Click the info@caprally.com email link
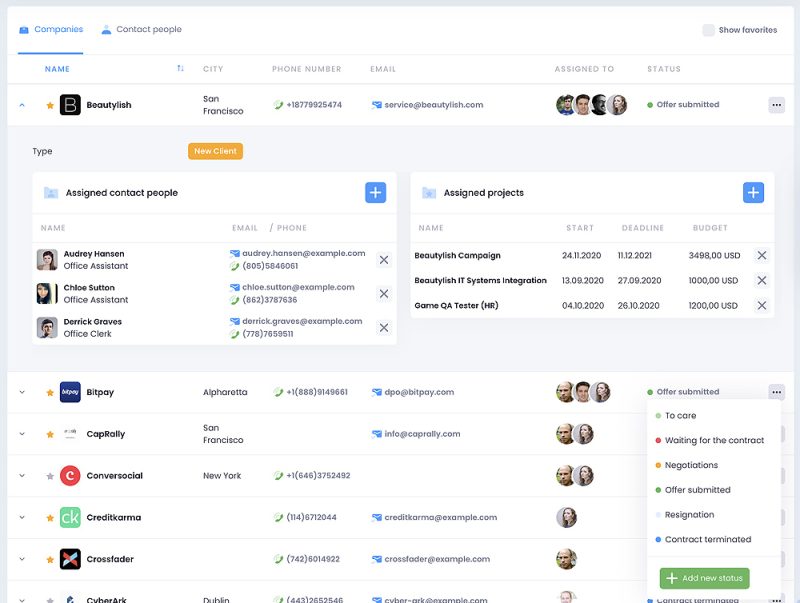 422,434
